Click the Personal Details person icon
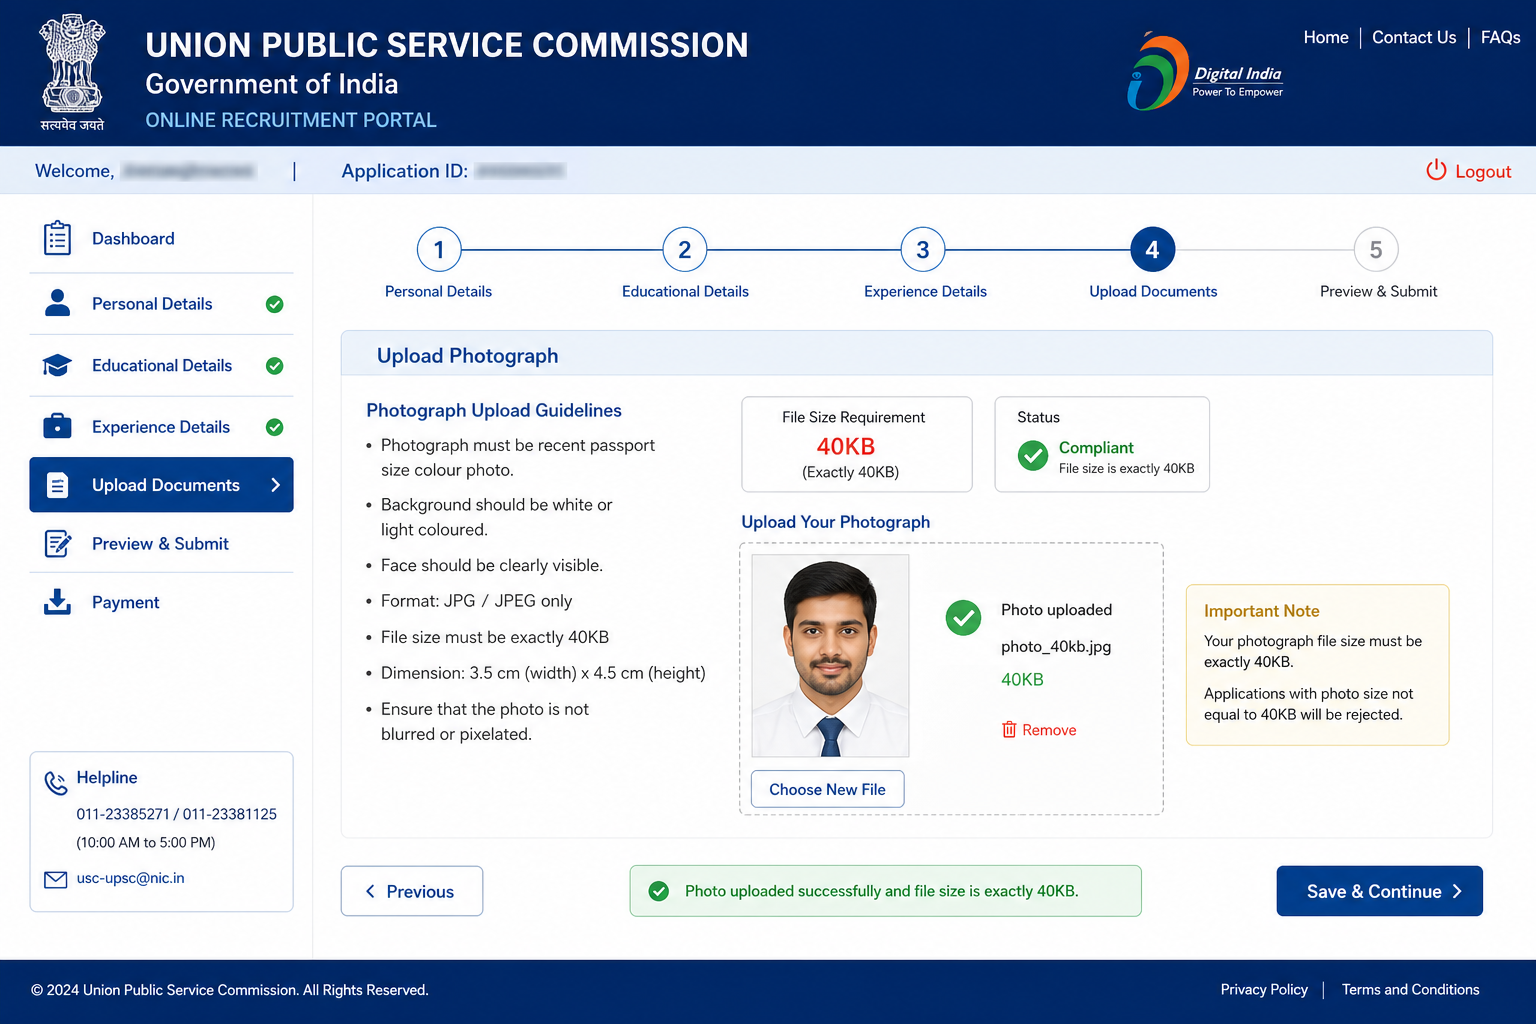Viewport: 1536px width, 1024px height. click(58, 303)
